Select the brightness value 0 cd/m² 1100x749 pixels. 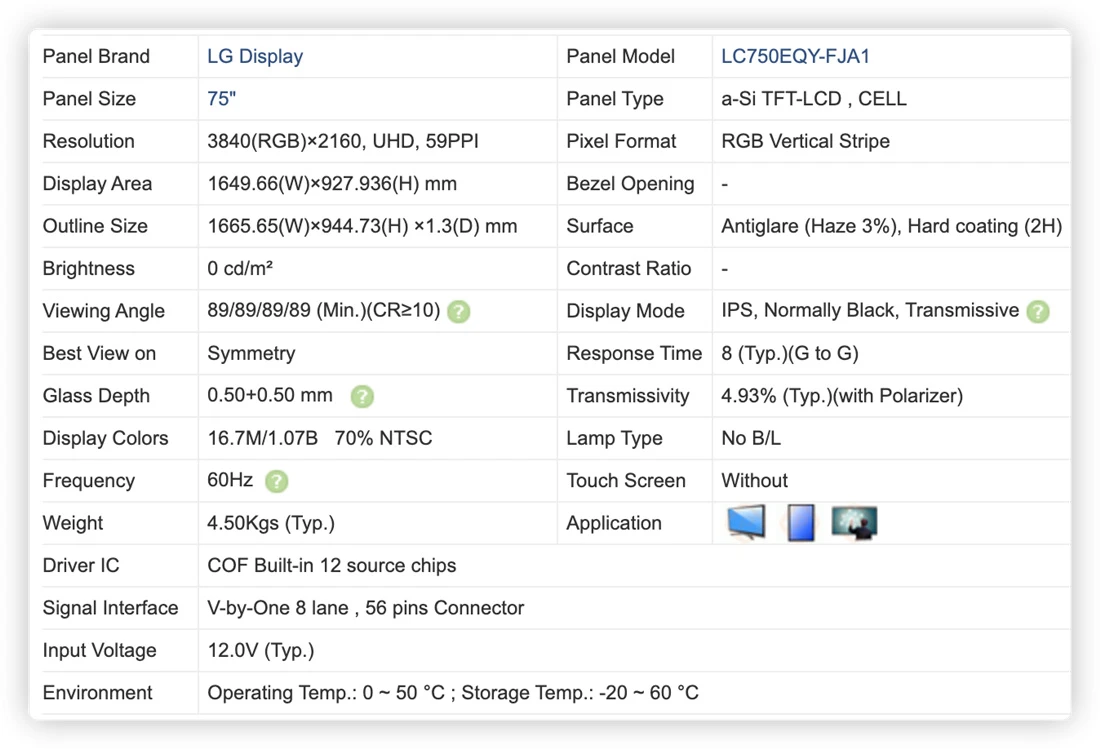tap(240, 269)
